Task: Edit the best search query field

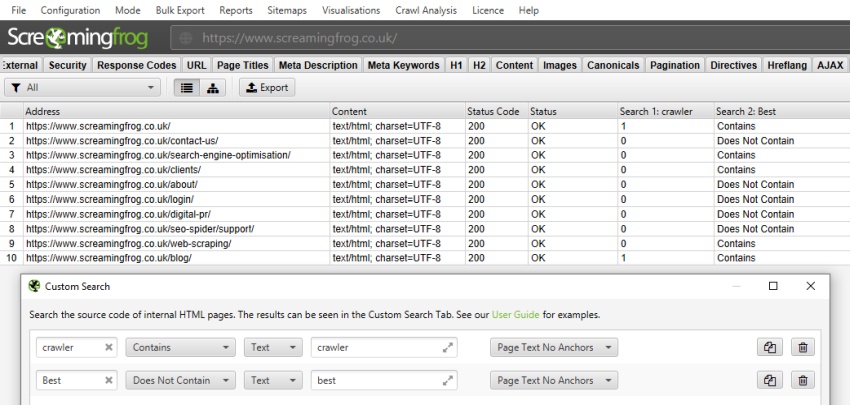Action: coord(384,381)
